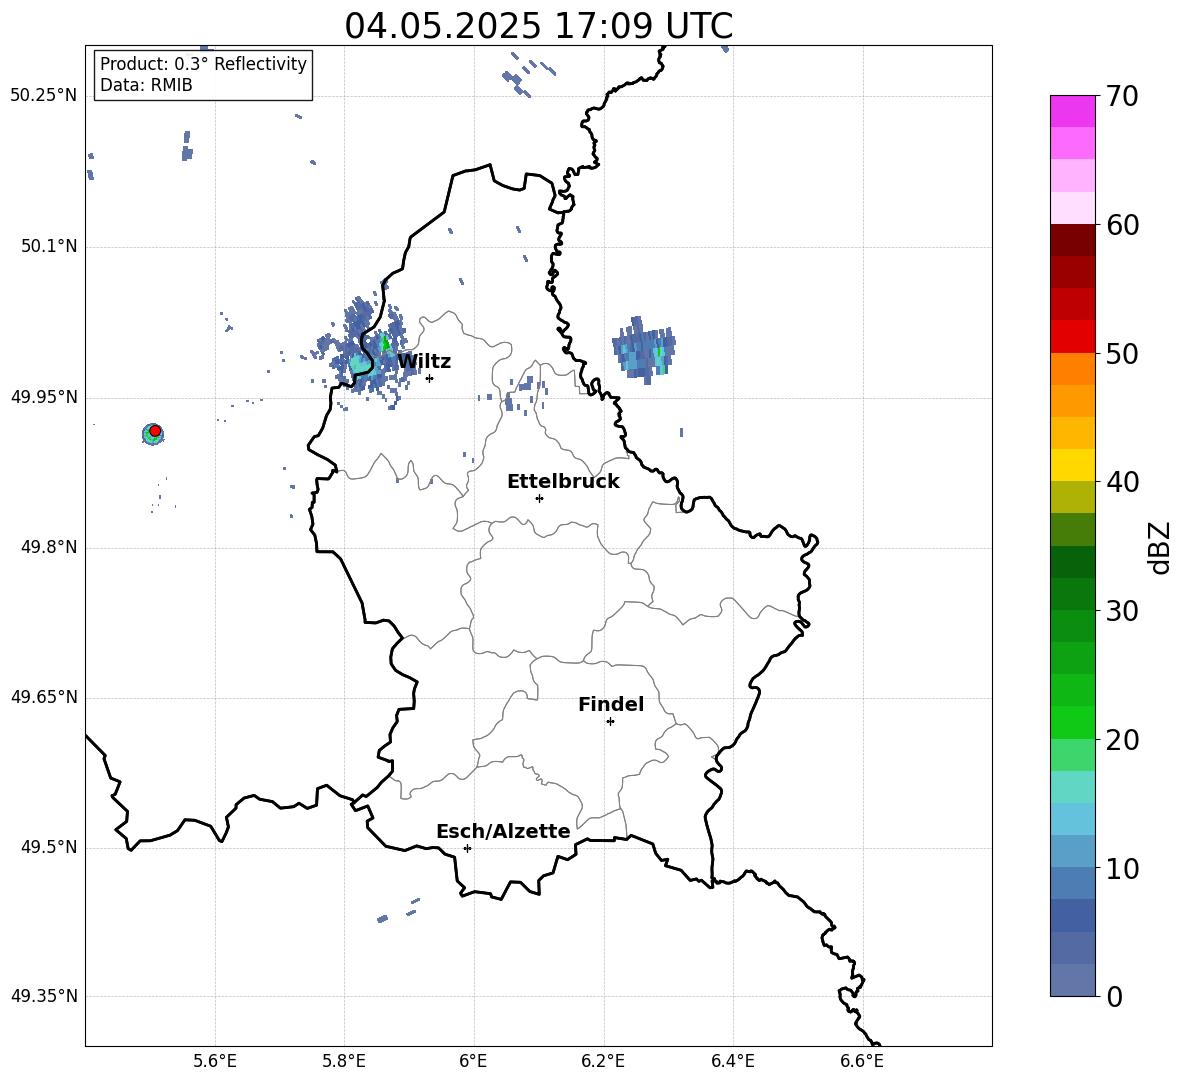Click the colorbar value 0
This screenshot has width=1184, height=1081.
1114,997
